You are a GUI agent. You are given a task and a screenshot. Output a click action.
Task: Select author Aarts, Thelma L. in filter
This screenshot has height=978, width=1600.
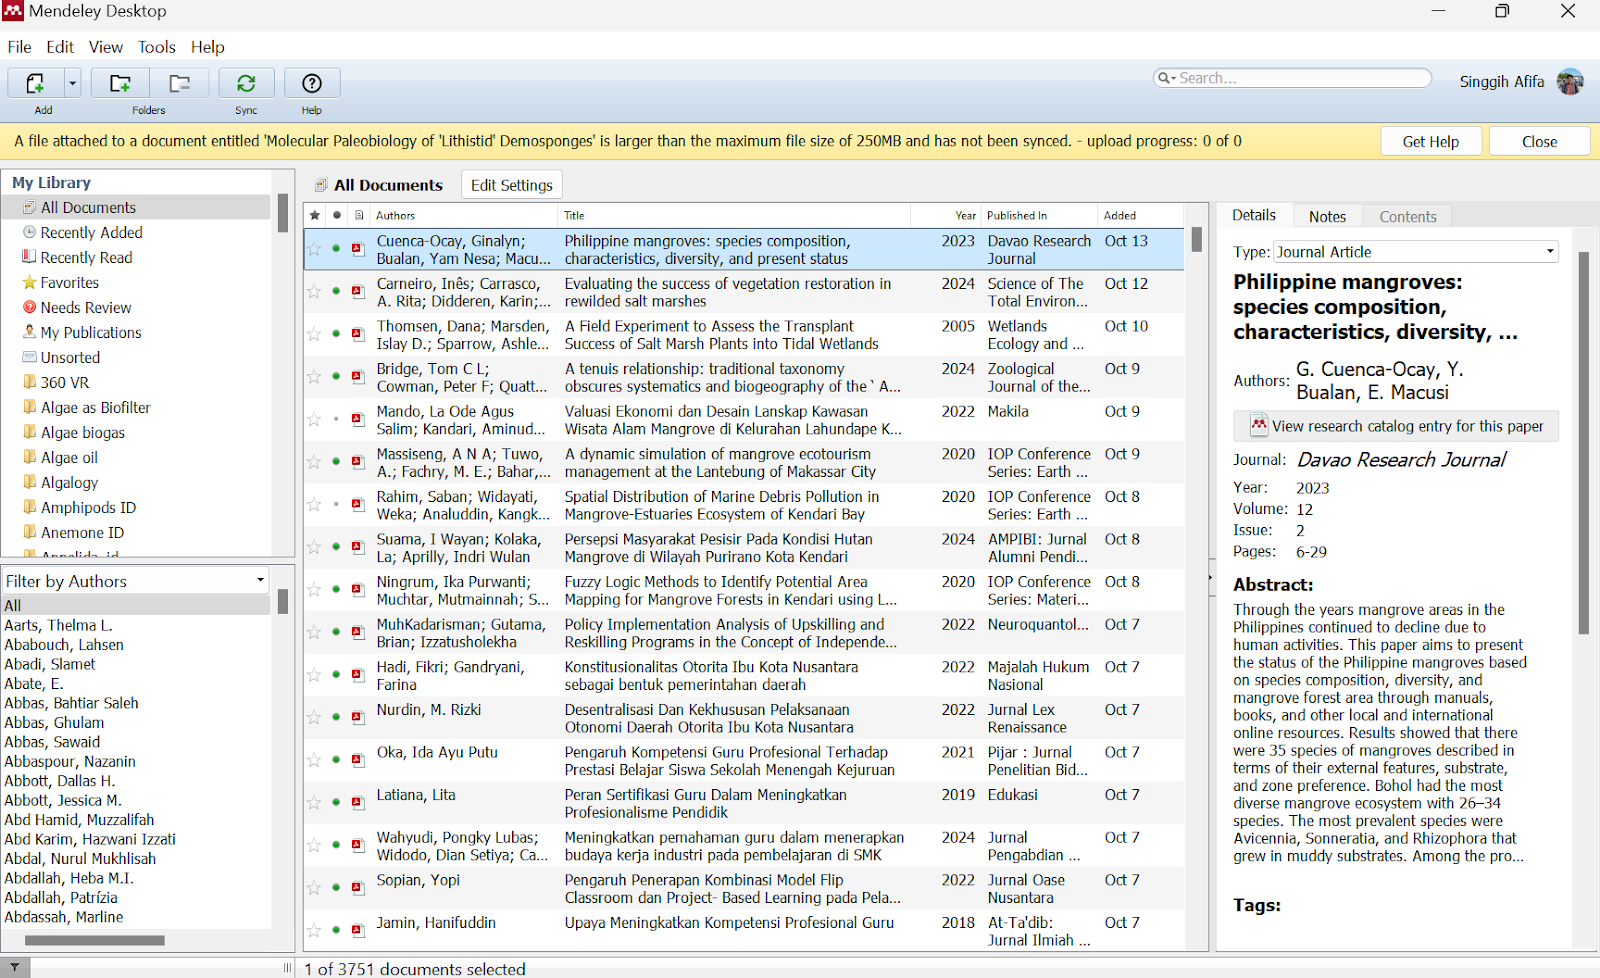(58, 625)
